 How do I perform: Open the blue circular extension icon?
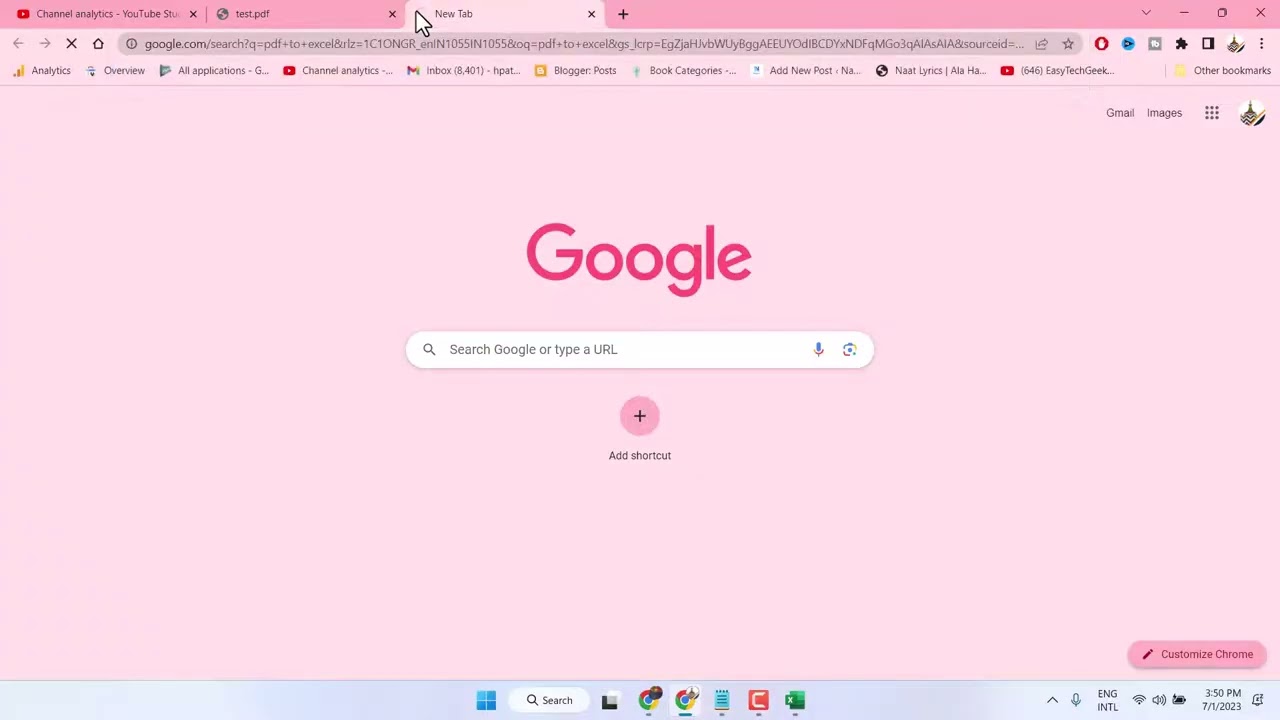[x=1128, y=44]
